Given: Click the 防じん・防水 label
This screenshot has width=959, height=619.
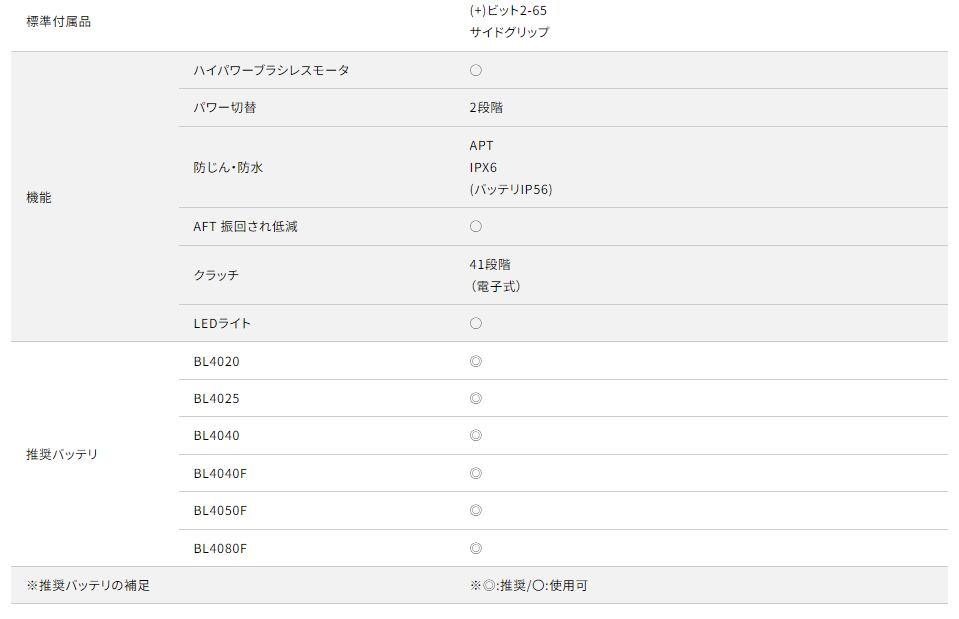Looking at the screenshot, I should pyautogui.click(x=228, y=167).
